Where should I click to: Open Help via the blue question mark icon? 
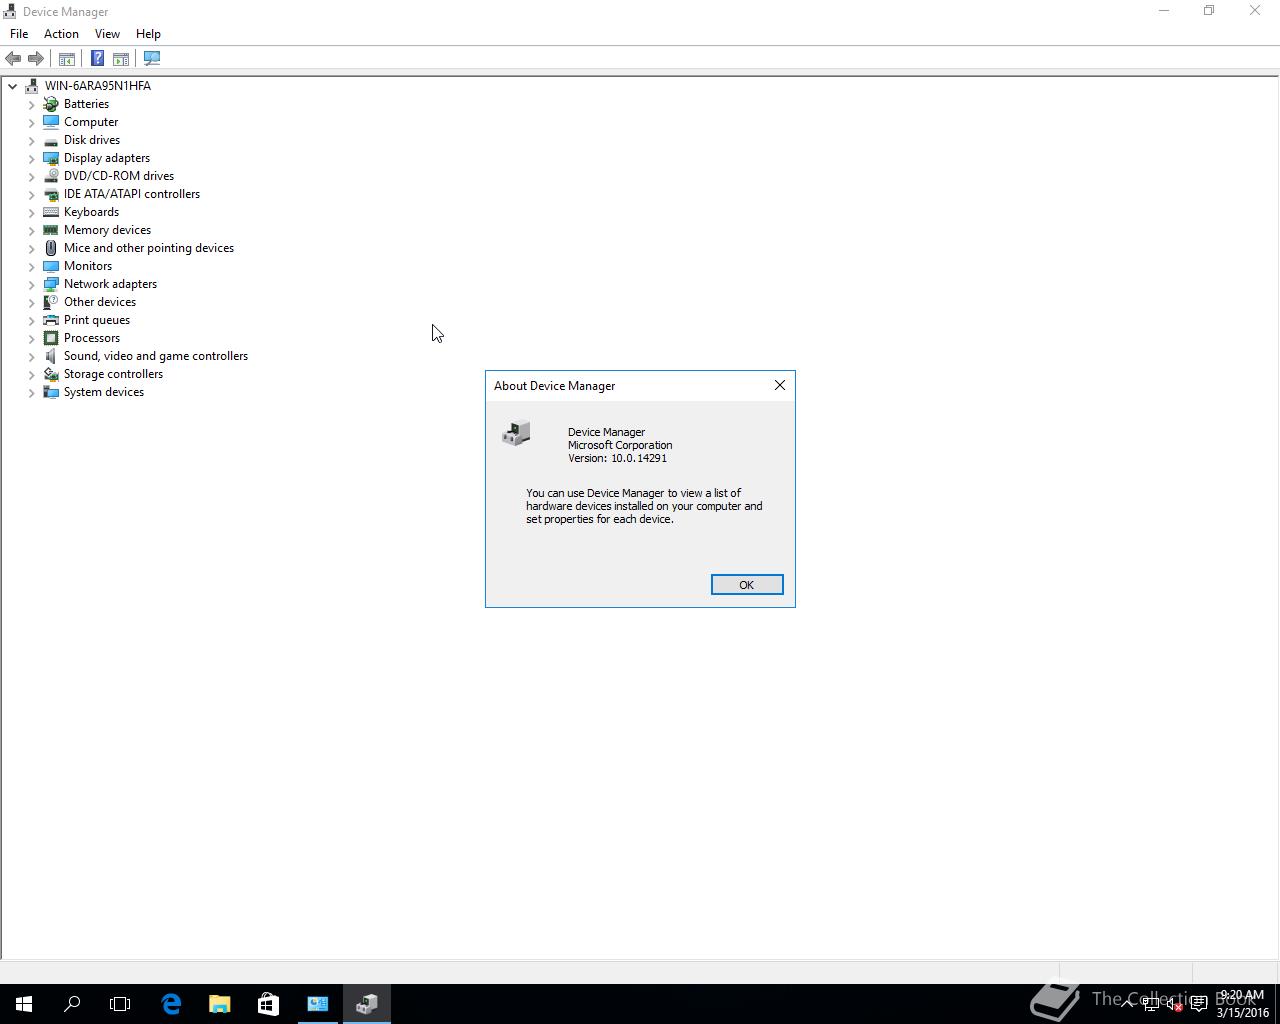click(97, 59)
